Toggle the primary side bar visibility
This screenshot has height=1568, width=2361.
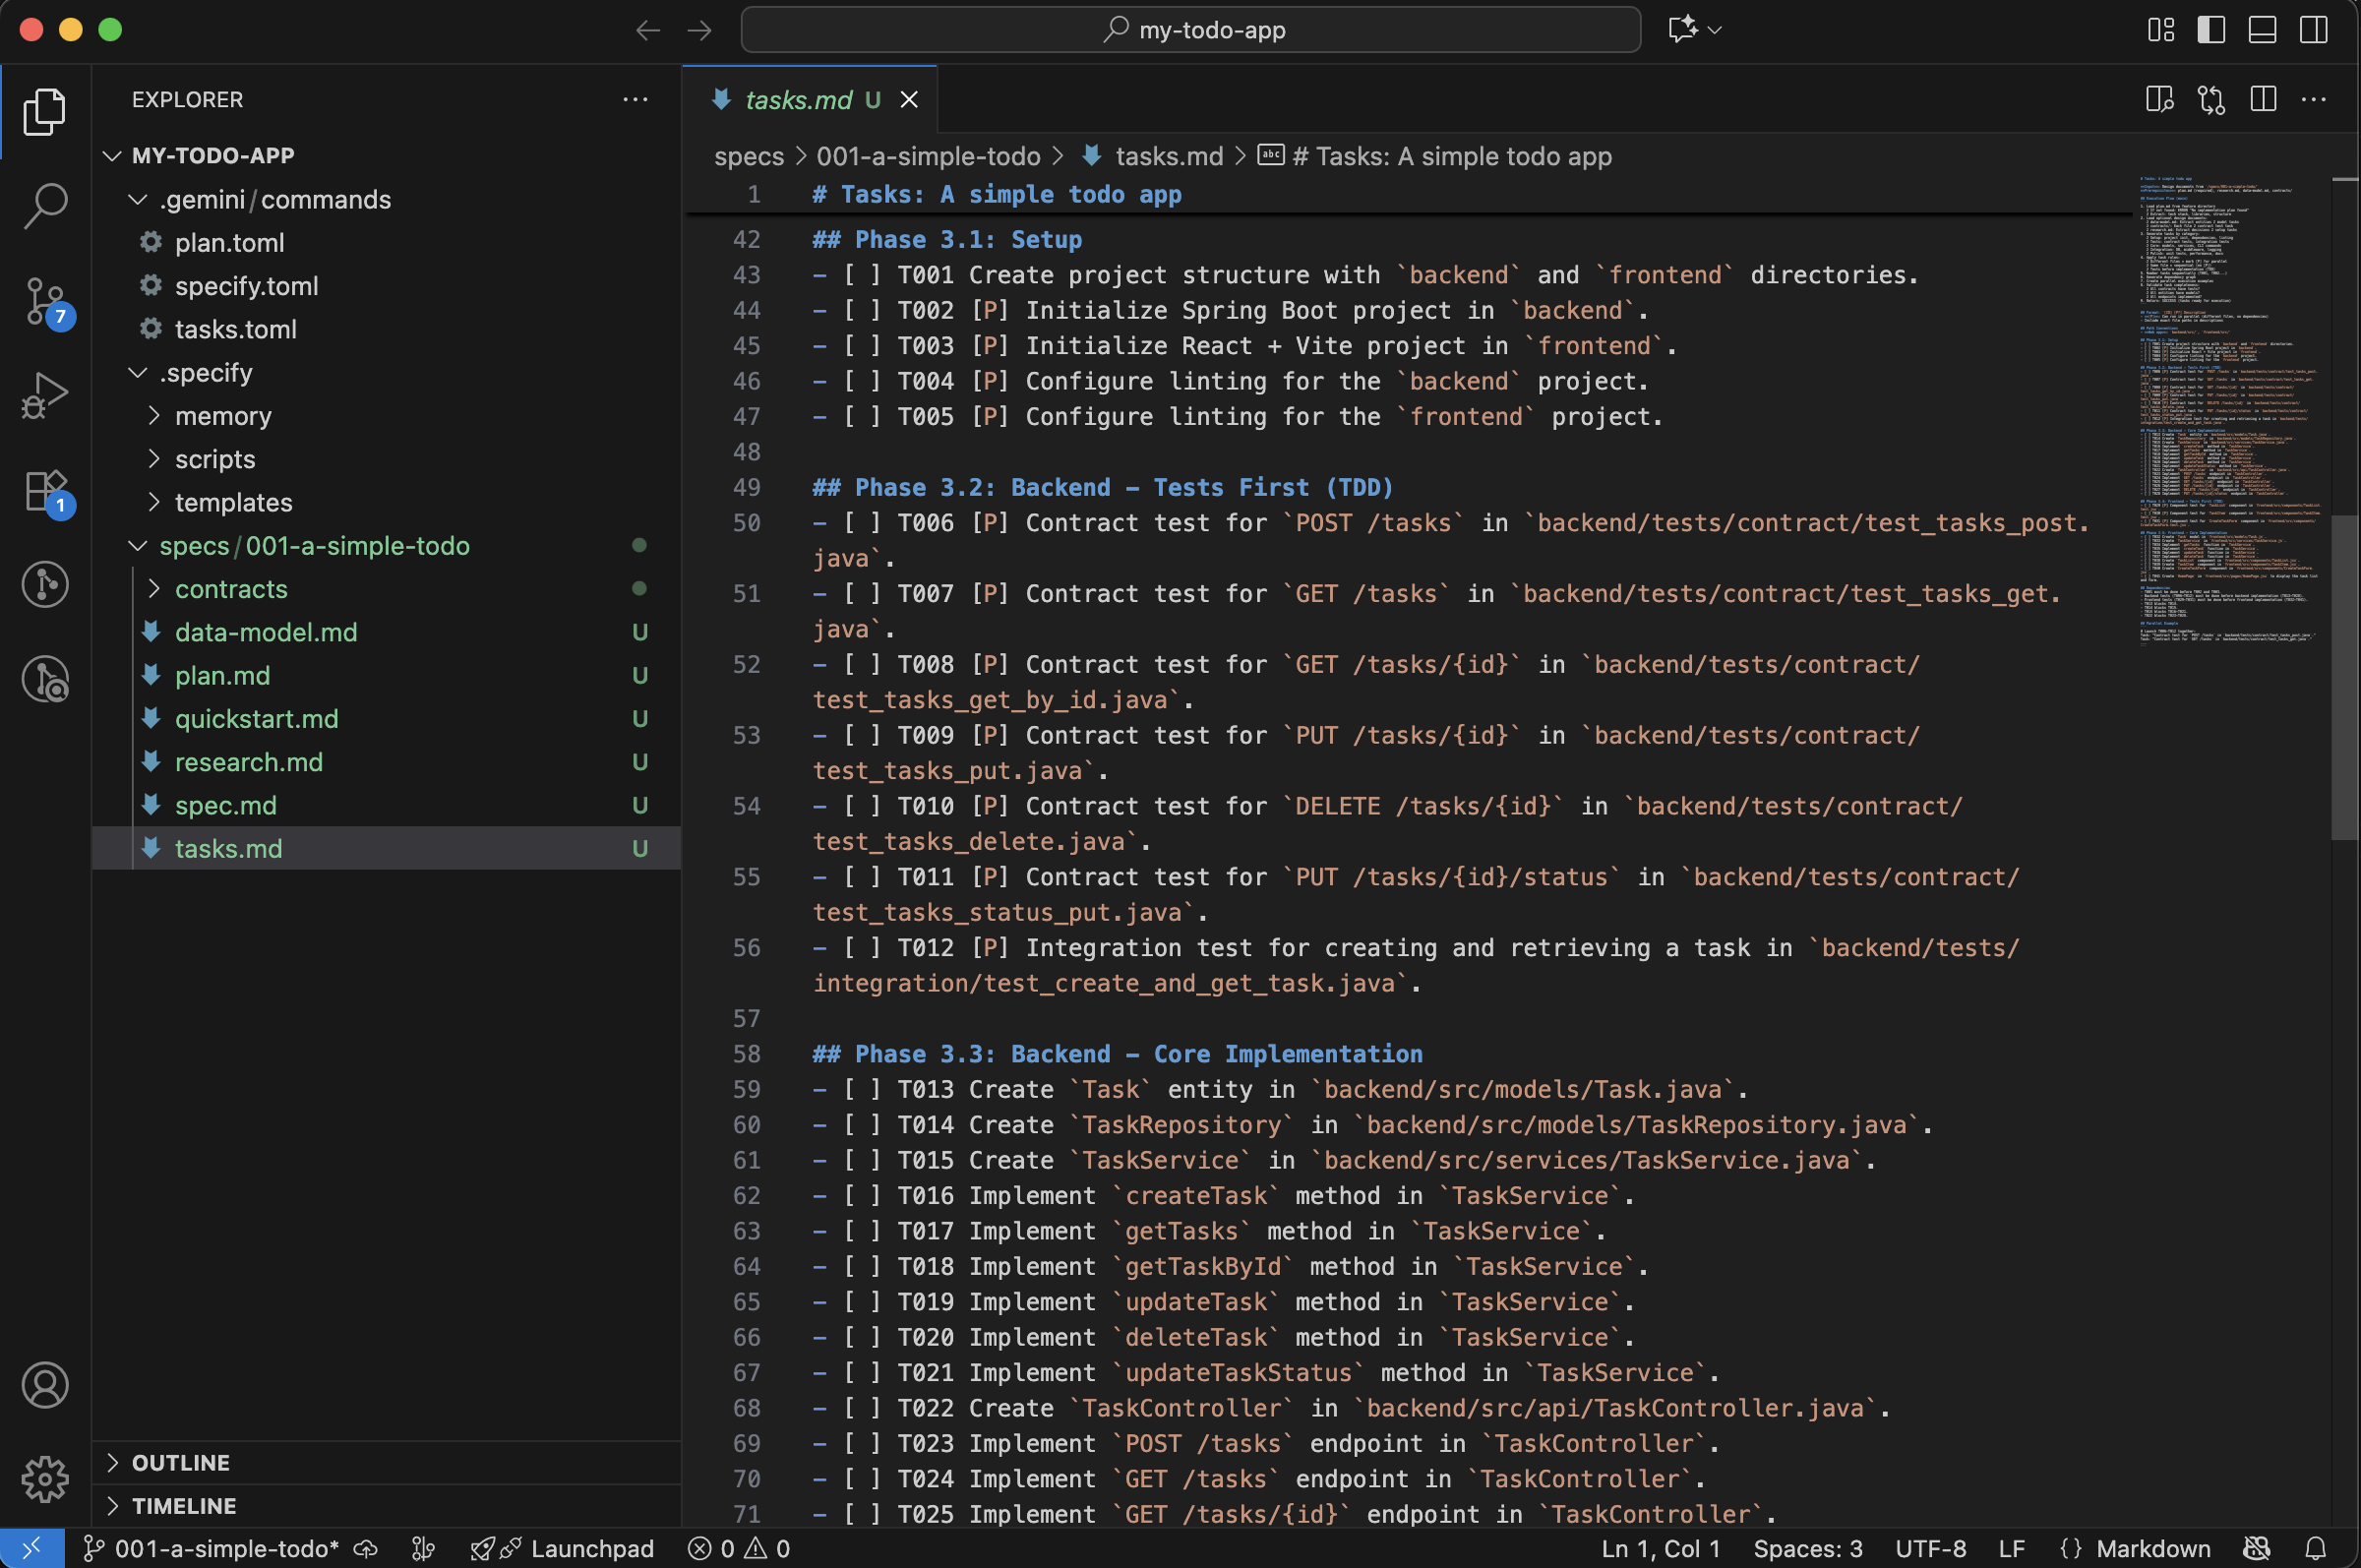click(x=2211, y=30)
